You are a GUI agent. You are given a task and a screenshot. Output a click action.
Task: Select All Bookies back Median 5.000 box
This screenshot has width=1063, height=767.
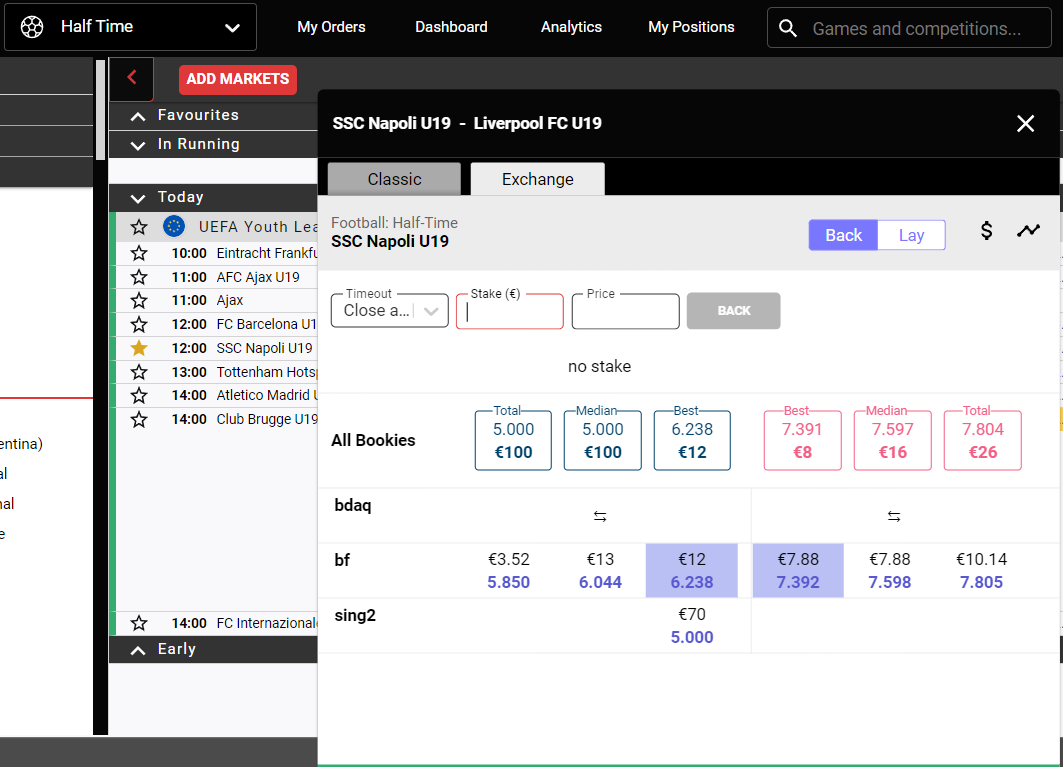coord(603,440)
